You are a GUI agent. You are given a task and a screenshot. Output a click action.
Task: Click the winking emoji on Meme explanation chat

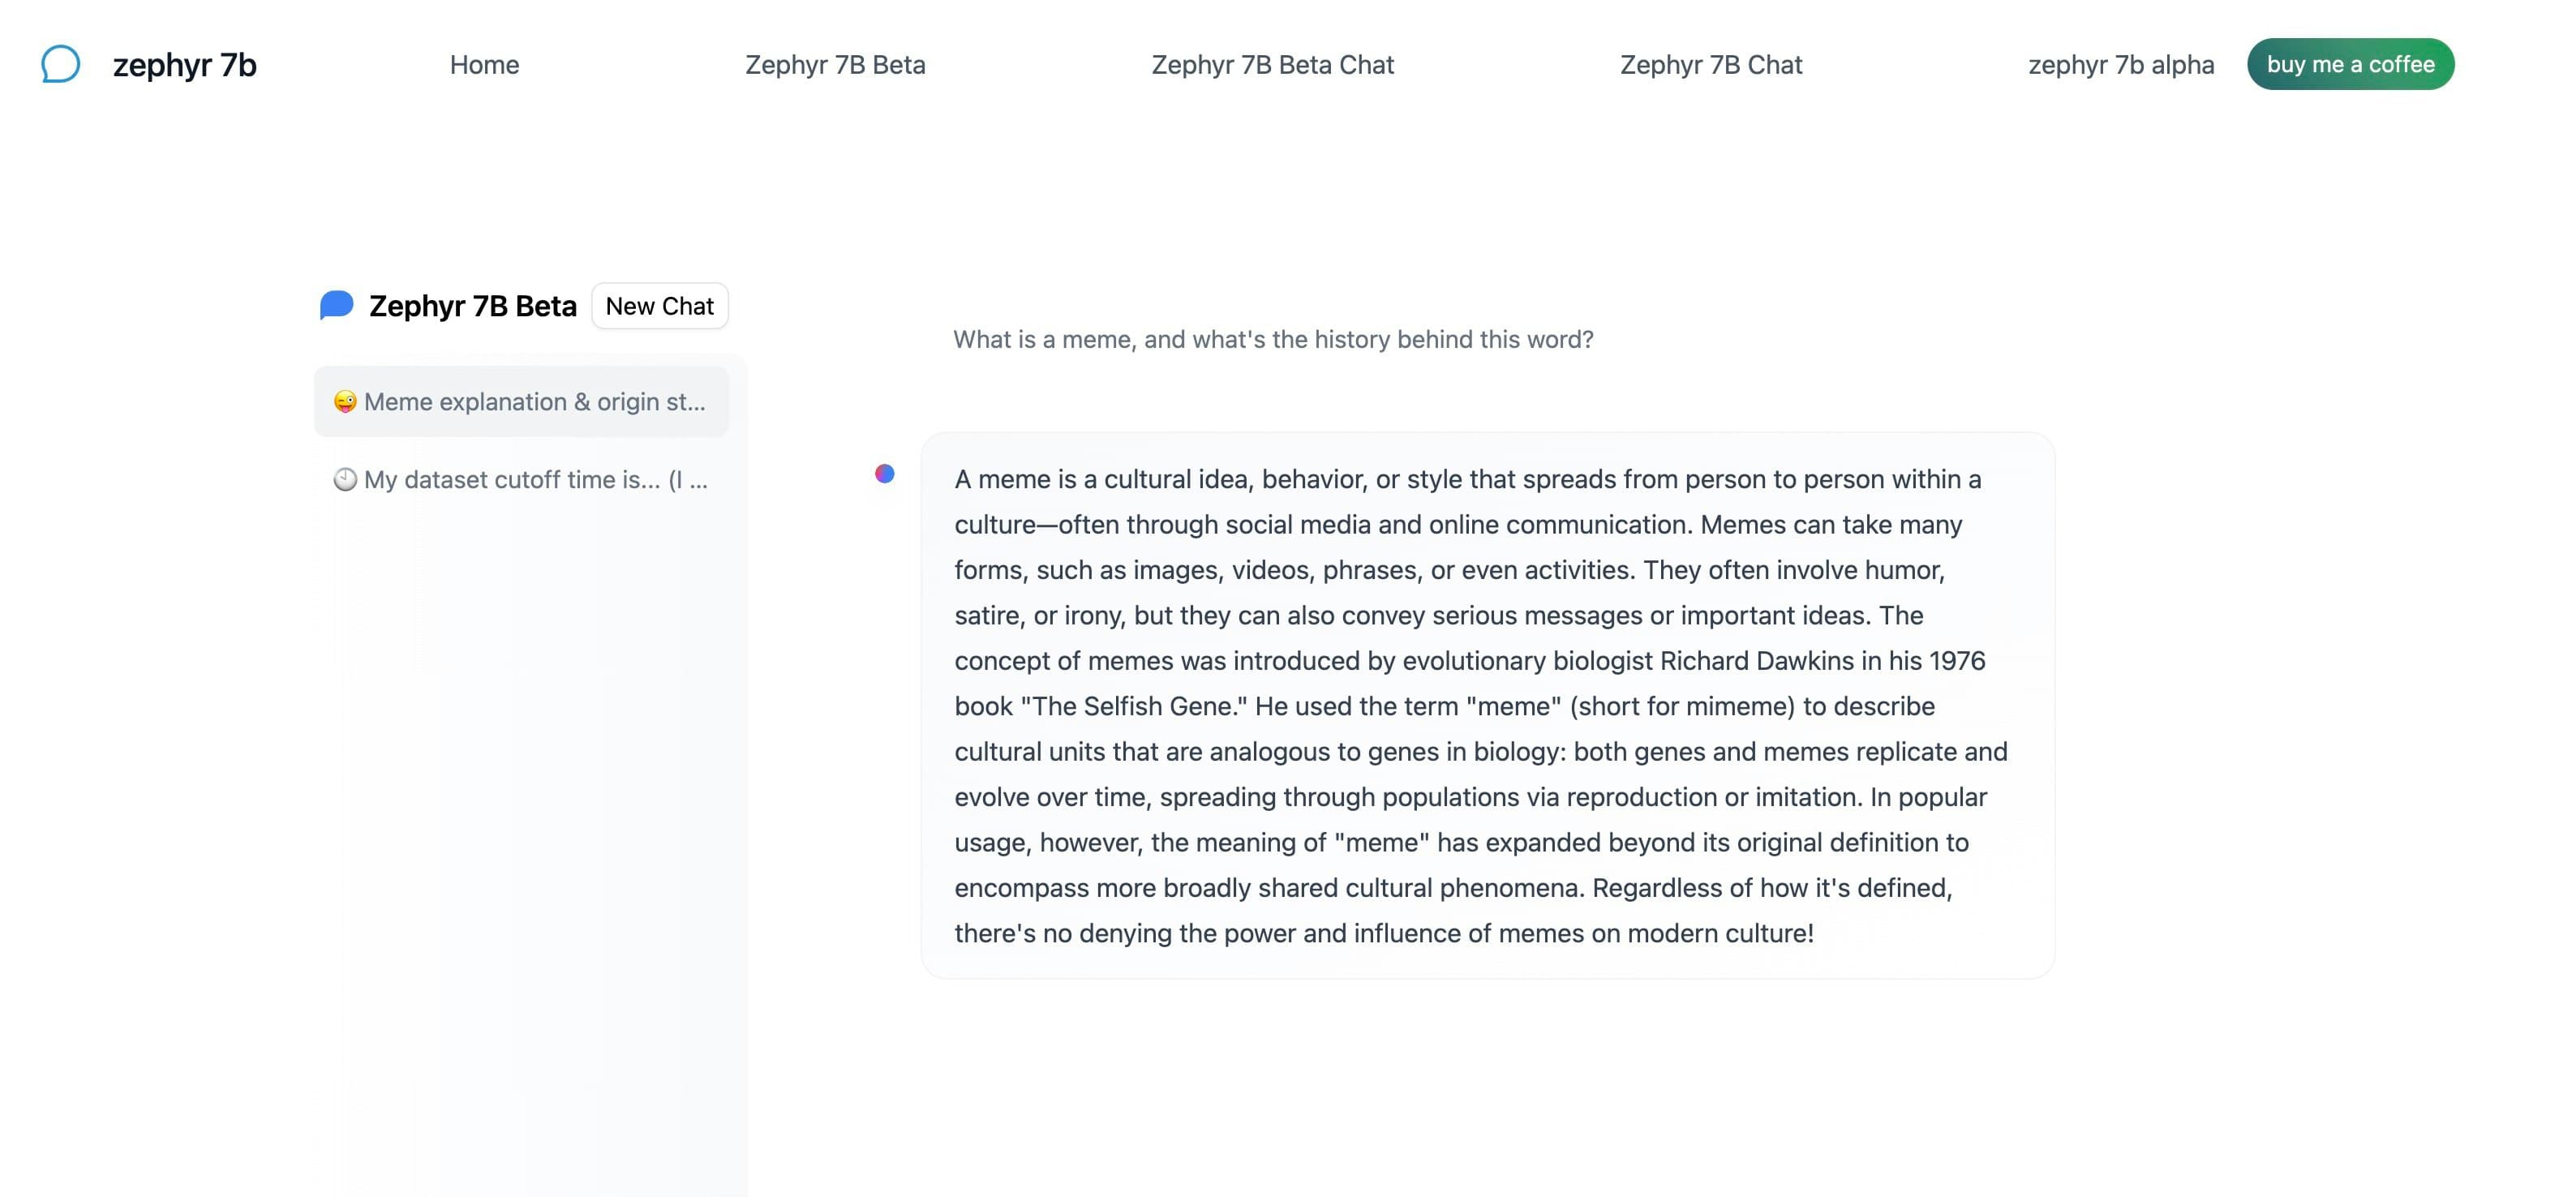pyautogui.click(x=345, y=402)
